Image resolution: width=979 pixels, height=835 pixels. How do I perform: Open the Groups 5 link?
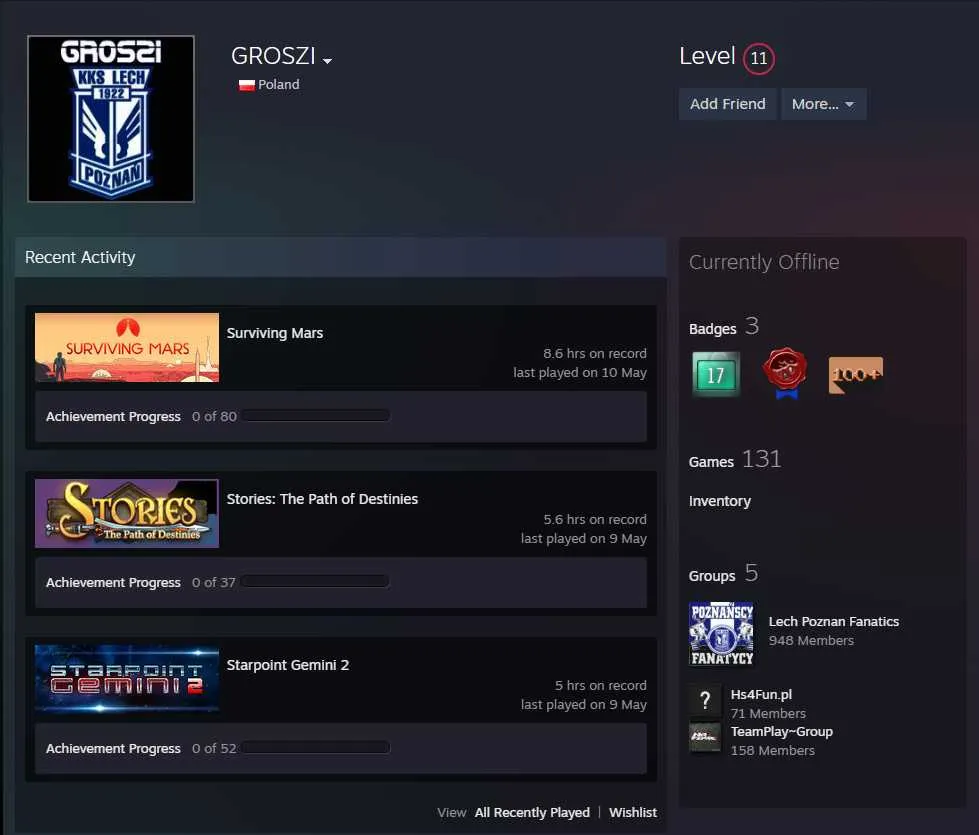pyautogui.click(x=723, y=574)
